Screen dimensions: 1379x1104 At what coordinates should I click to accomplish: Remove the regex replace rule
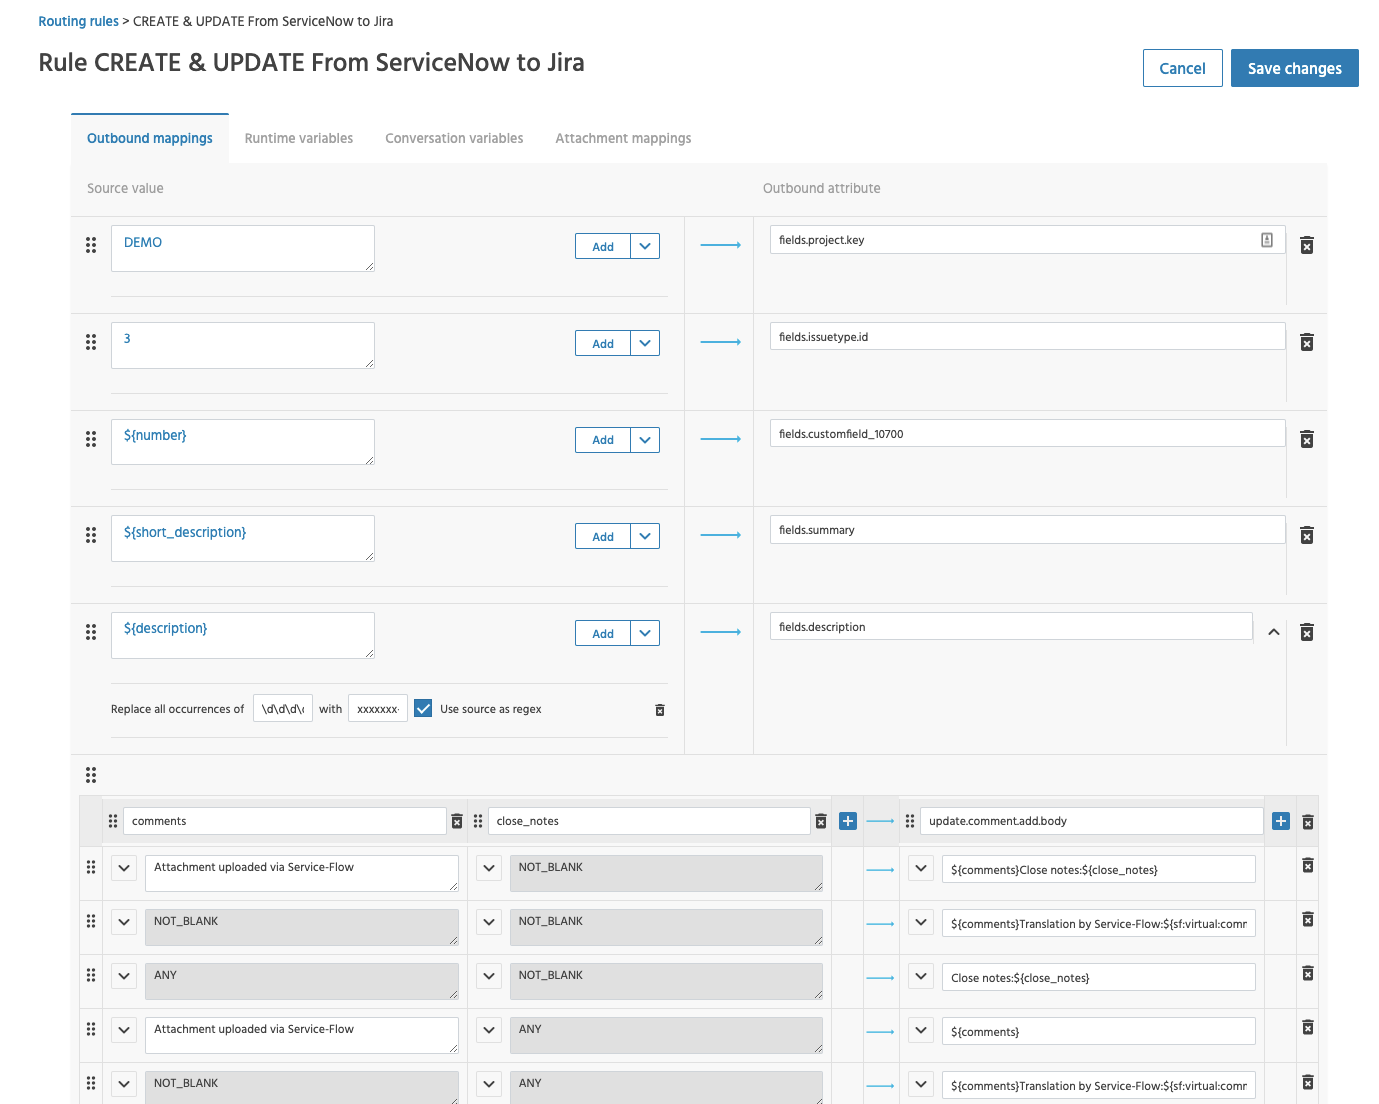(660, 710)
